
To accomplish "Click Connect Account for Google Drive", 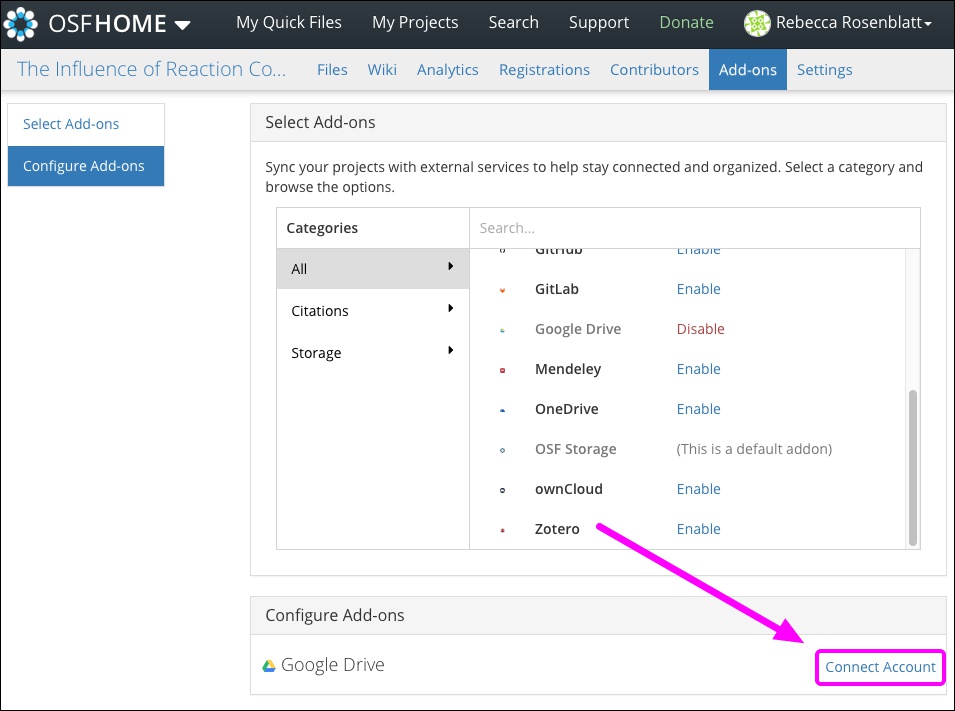I will [880, 667].
